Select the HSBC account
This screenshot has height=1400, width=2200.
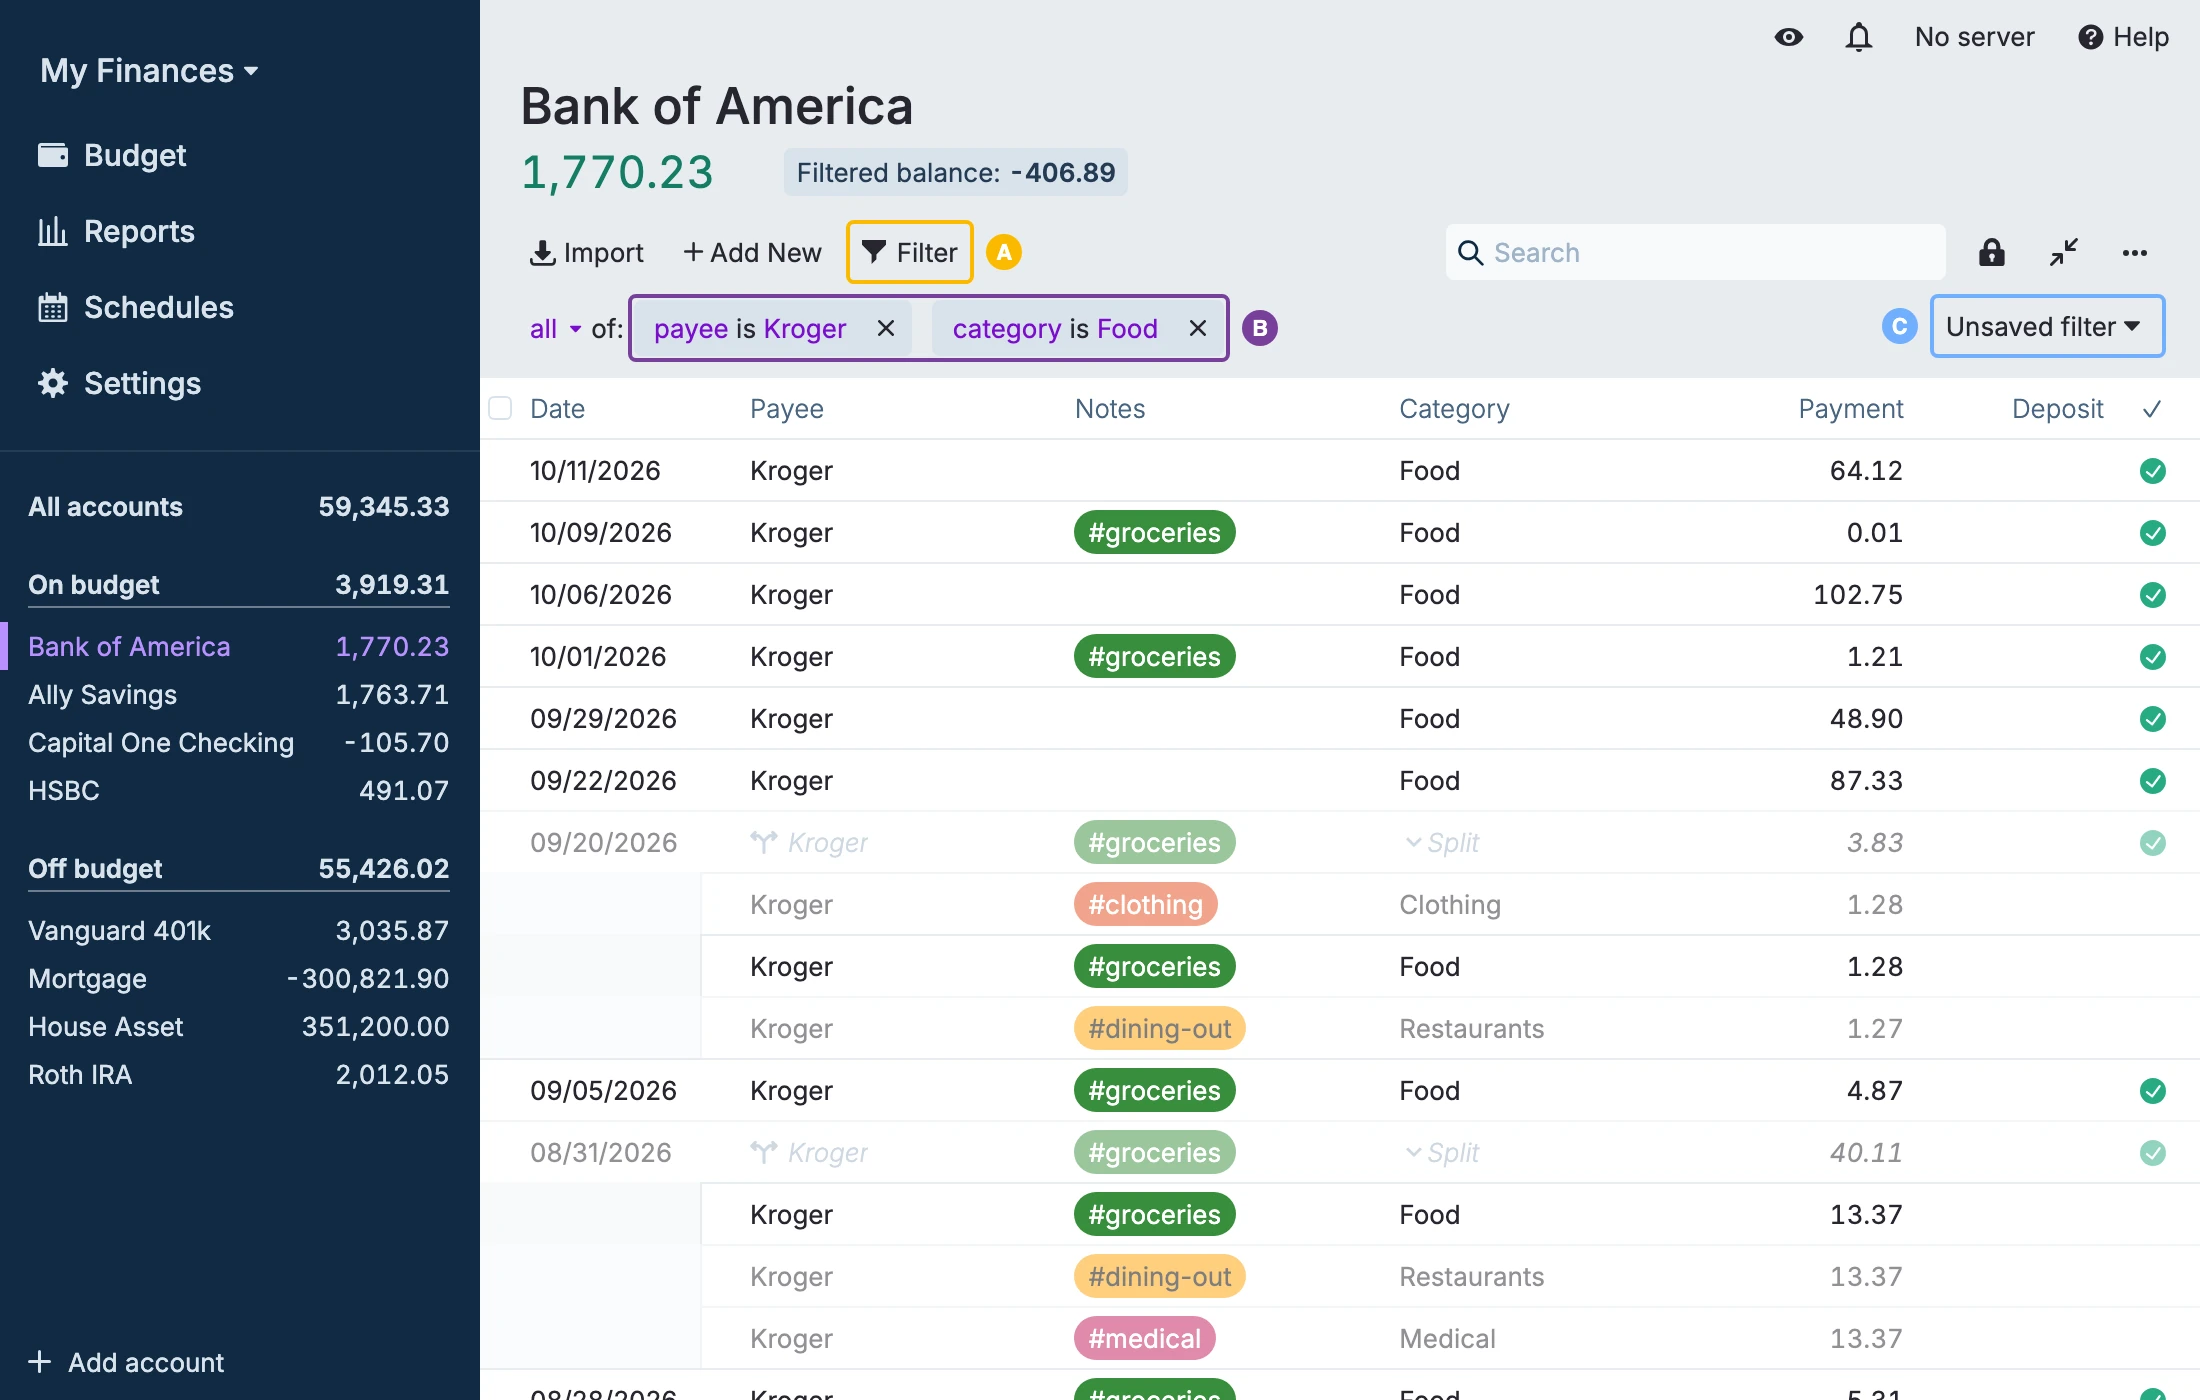pyautogui.click(x=238, y=790)
